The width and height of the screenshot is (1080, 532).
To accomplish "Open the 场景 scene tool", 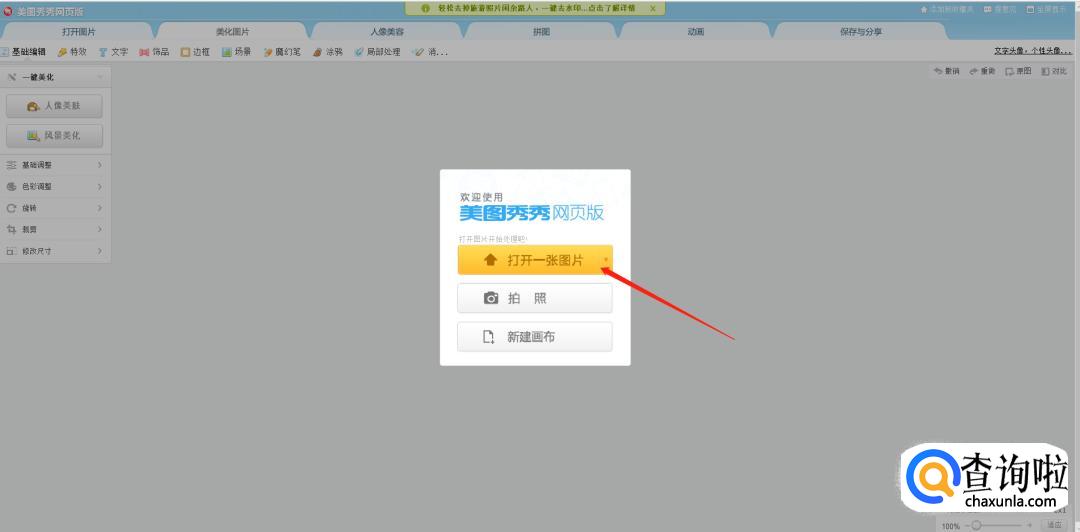I will (236, 52).
